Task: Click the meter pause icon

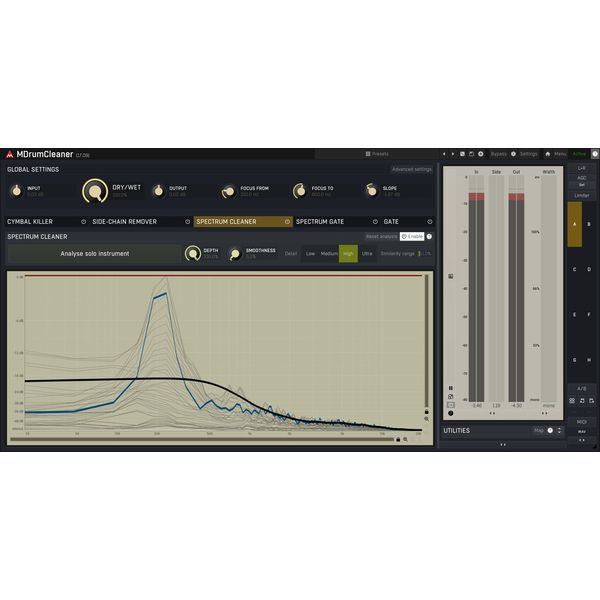Action: pyautogui.click(x=451, y=388)
